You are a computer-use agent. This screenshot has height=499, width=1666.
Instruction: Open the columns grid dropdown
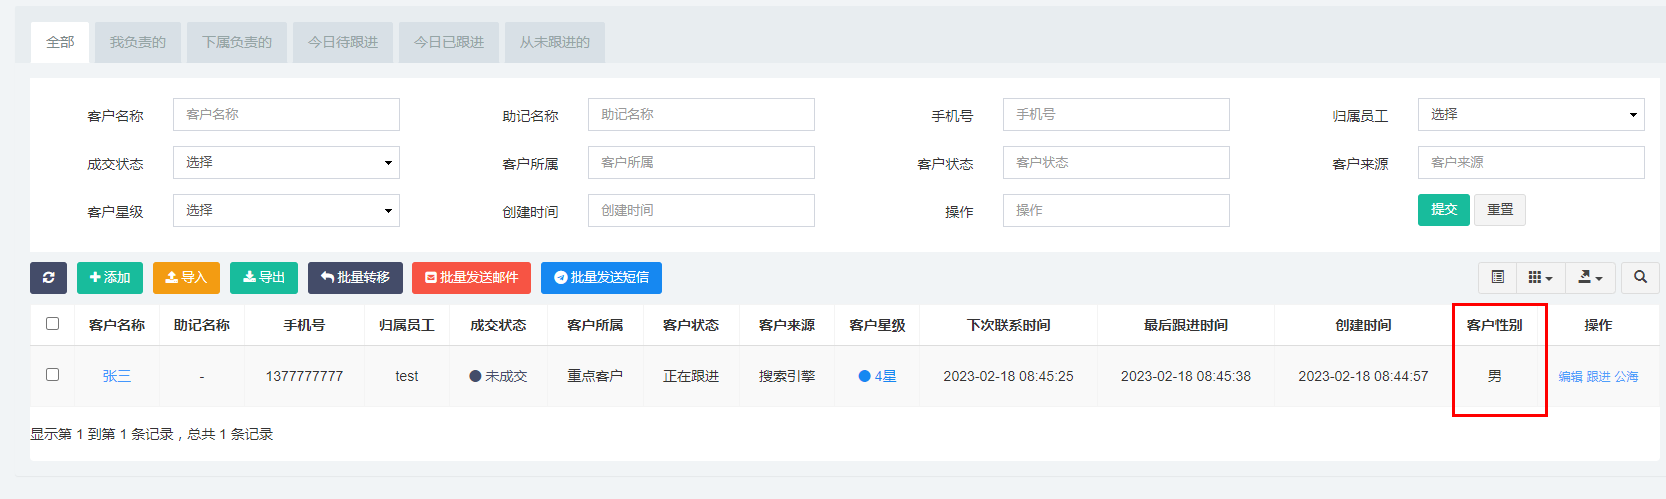point(1540,277)
